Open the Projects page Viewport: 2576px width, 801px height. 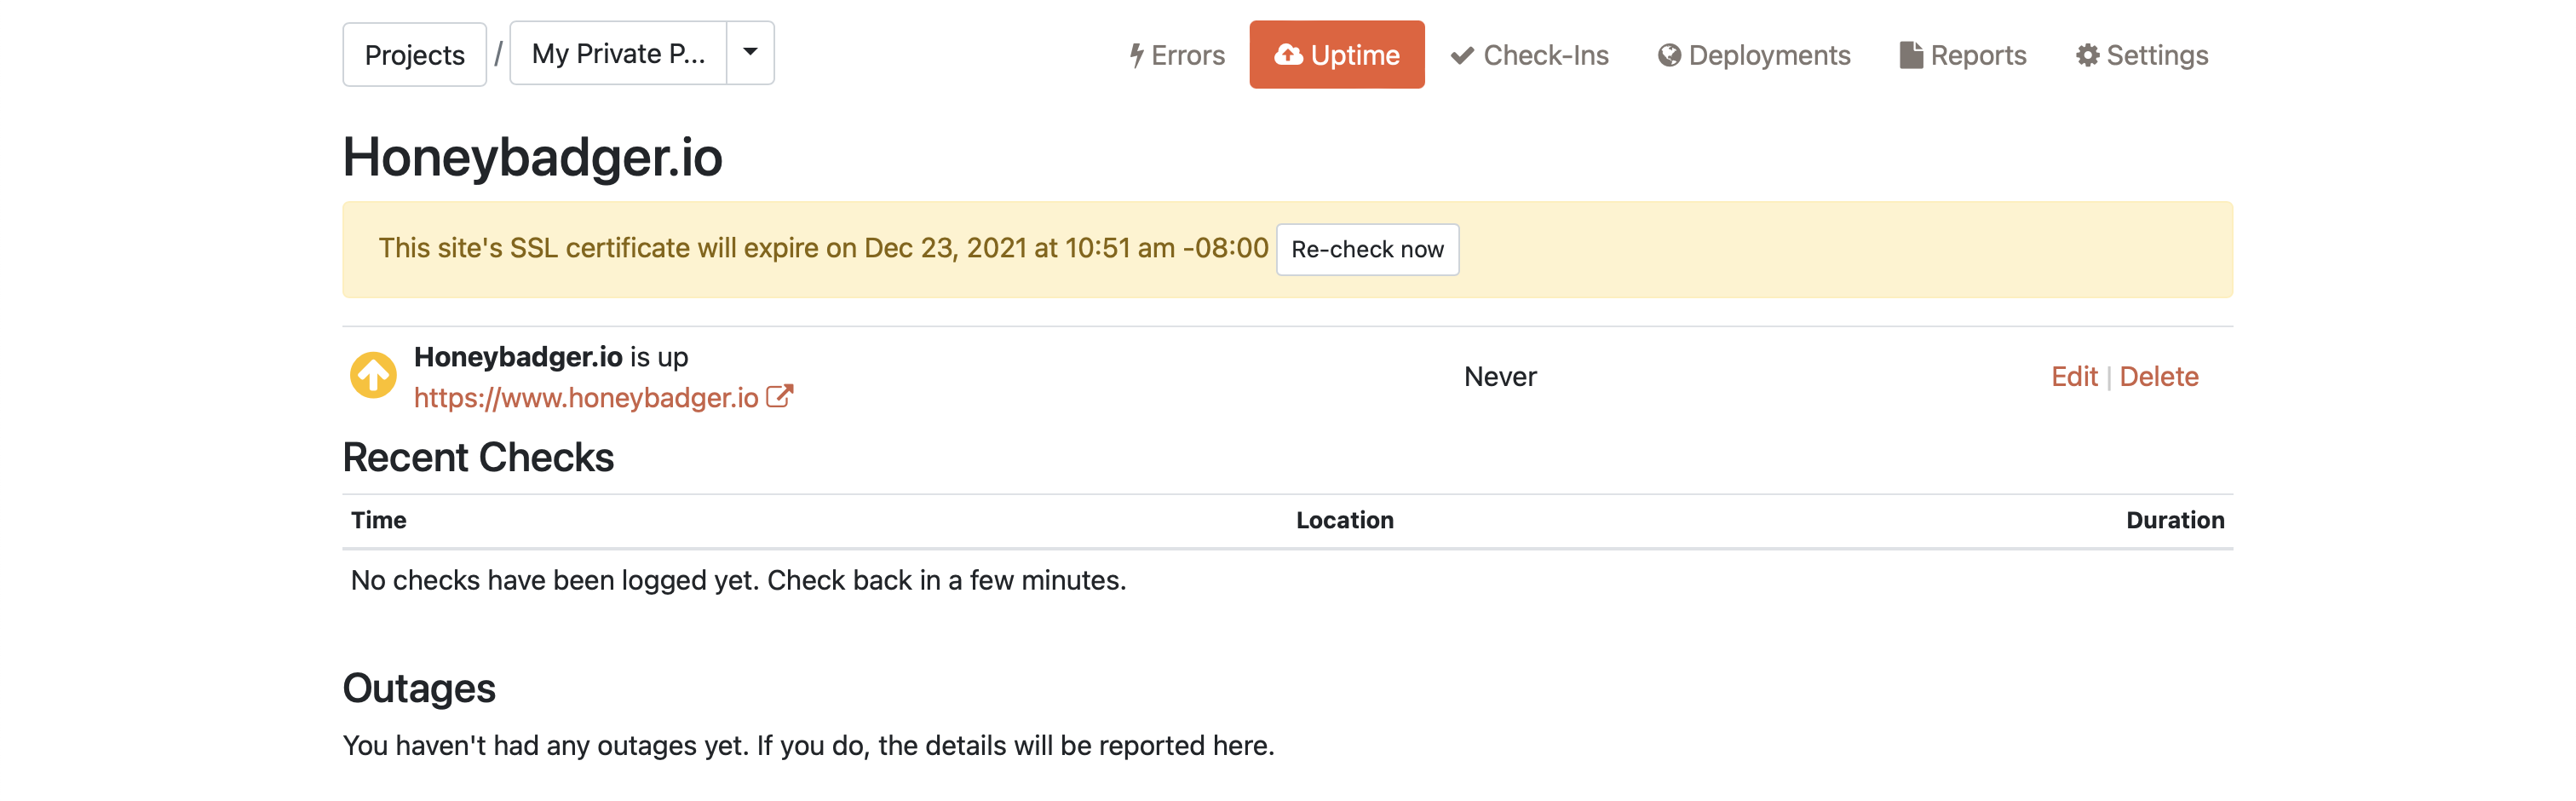[413, 53]
